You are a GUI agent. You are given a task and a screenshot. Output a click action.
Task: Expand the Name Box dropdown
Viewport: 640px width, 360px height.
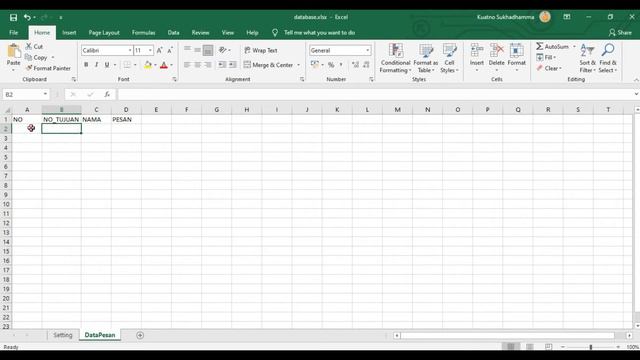tap(45, 94)
